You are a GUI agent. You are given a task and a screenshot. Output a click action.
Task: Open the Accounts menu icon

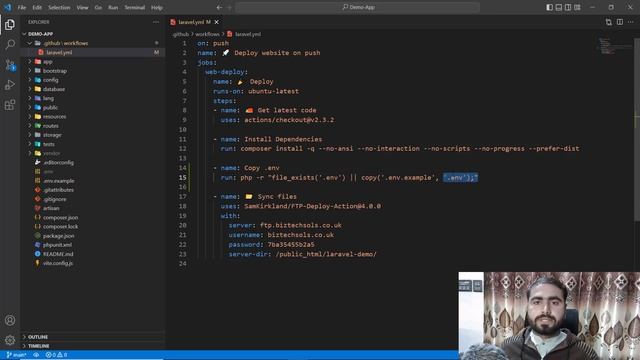(10, 320)
